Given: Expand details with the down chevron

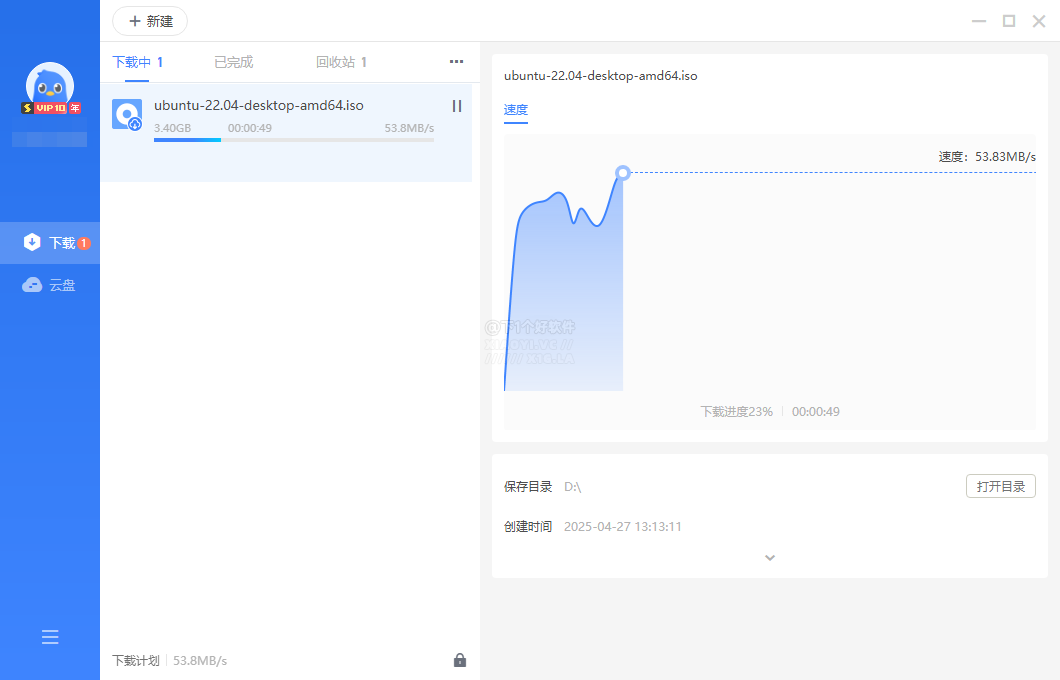Looking at the screenshot, I should 769,558.
